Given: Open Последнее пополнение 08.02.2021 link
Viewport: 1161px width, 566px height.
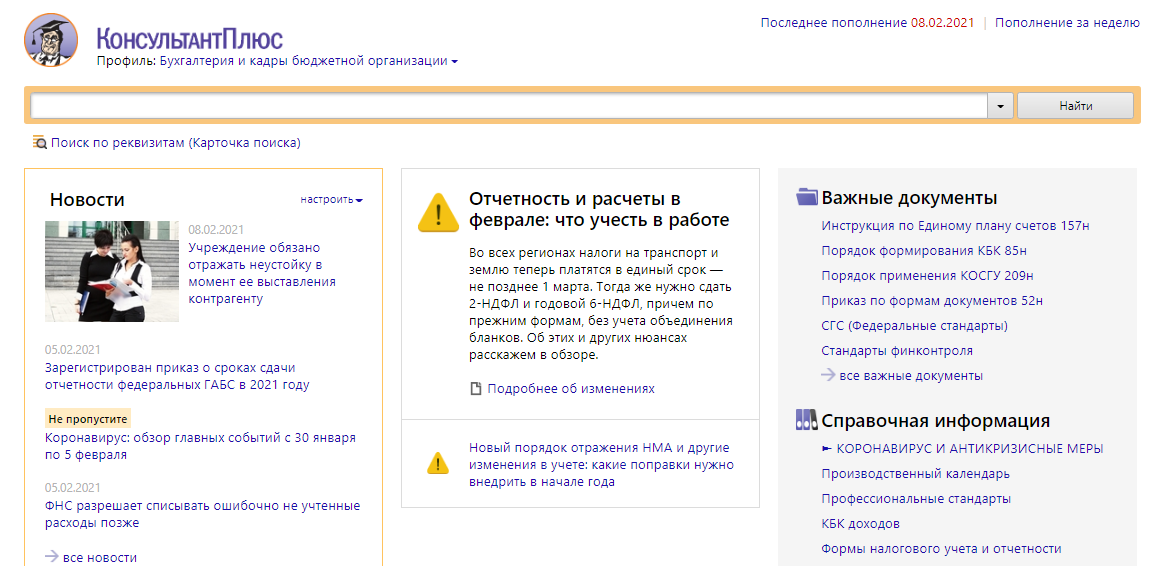Looking at the screenshot, I should 866,23.
